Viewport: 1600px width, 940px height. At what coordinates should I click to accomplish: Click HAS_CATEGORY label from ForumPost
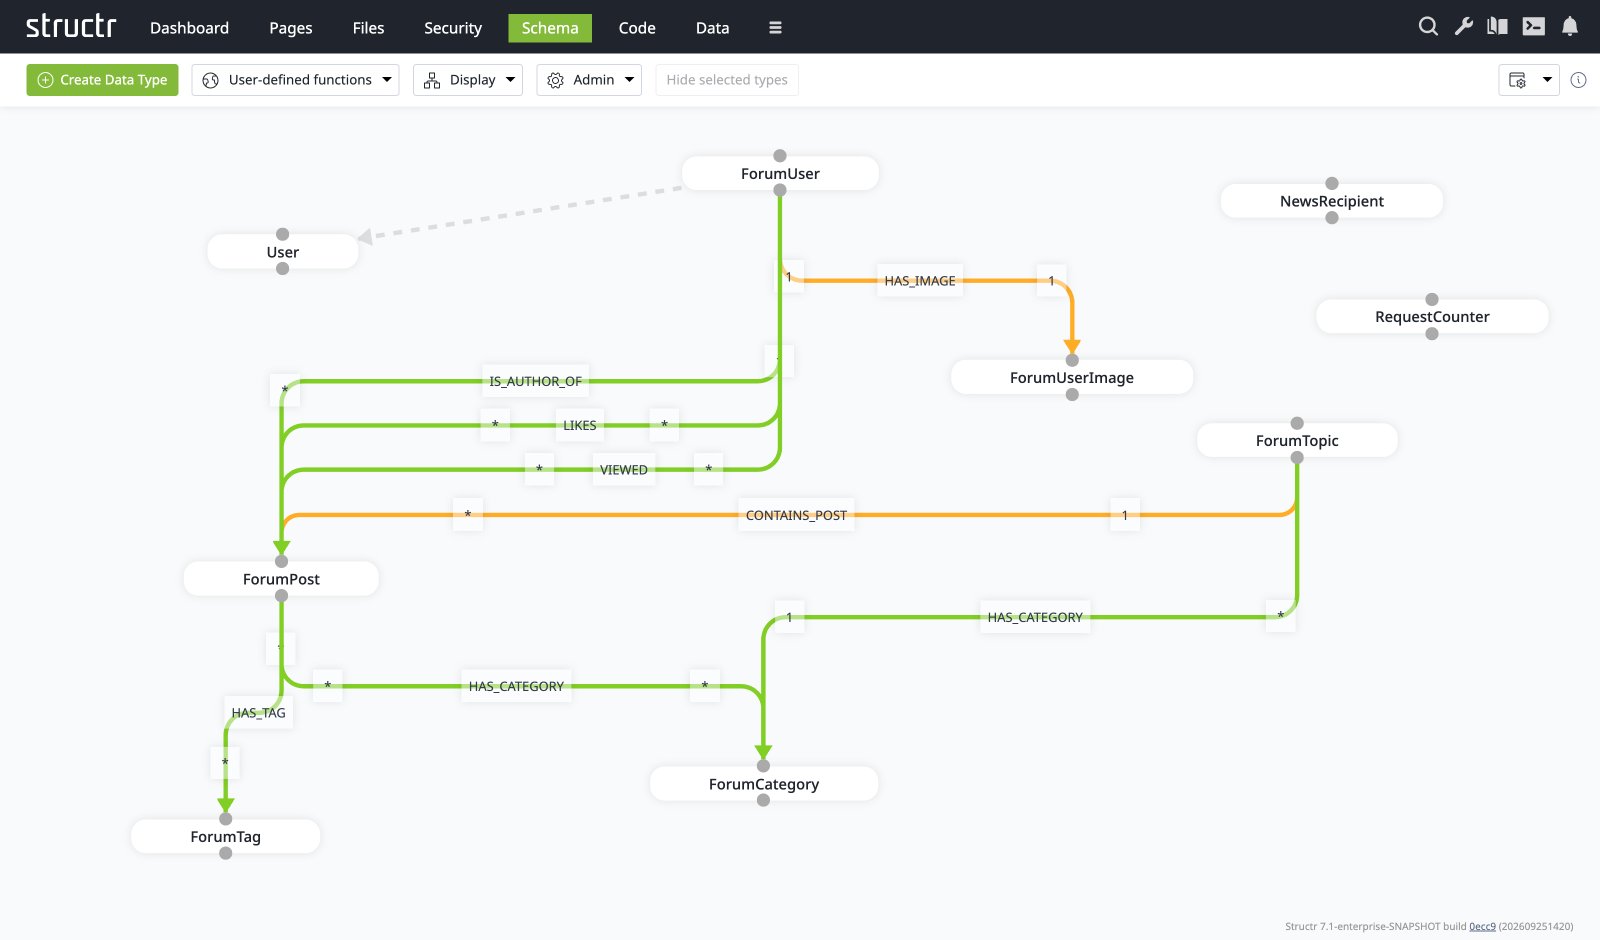coord(516,686)
